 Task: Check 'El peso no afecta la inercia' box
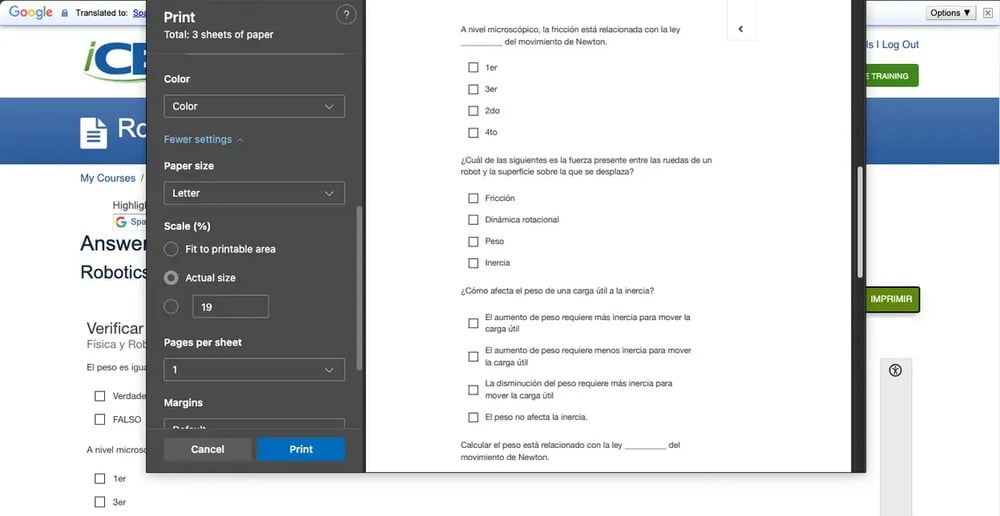coord(473,417)
